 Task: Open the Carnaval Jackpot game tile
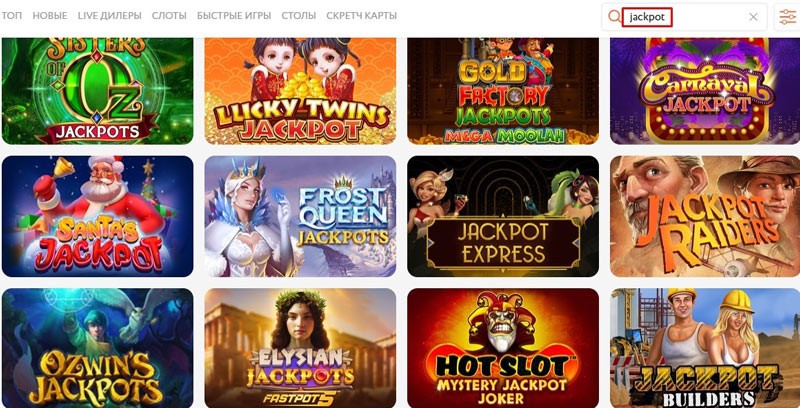(705, 91)
